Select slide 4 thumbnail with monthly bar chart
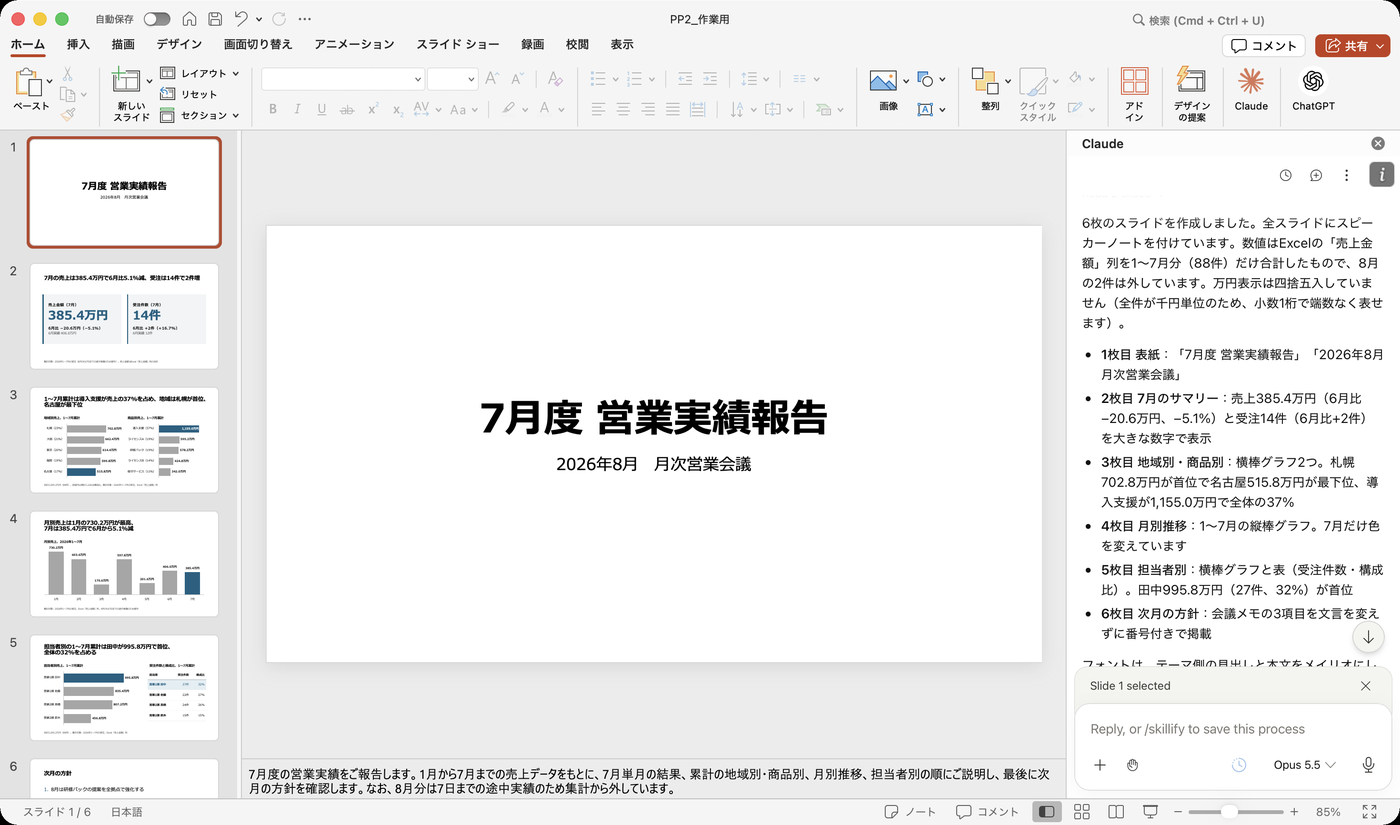This screenshot has width=1400, height=825. coord(124,564)
